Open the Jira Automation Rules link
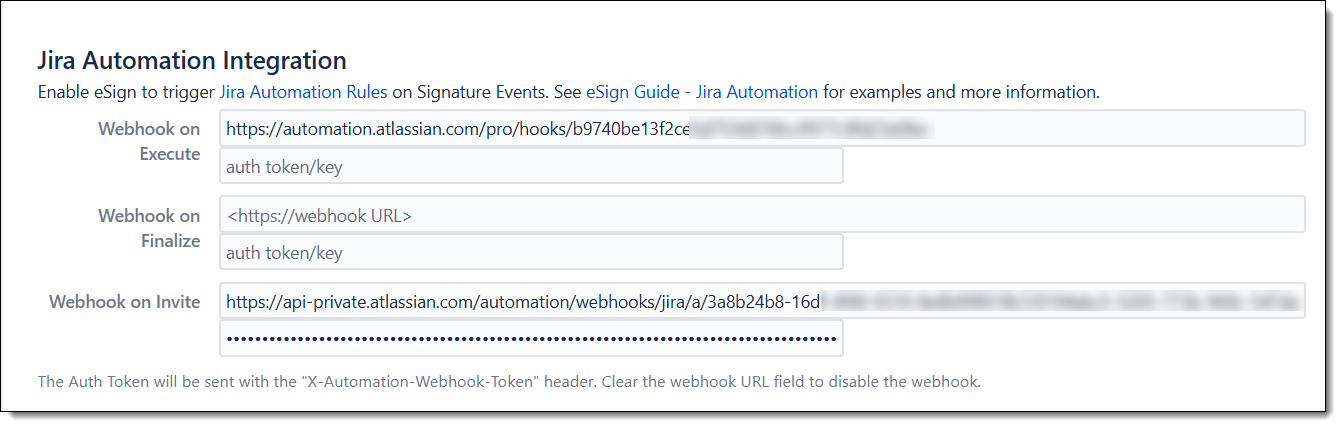This screenshot has height=427, width=1341. tap(303, 92)
